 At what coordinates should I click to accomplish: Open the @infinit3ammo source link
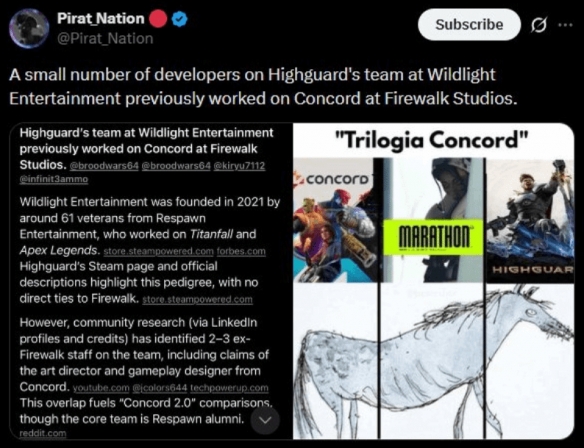54,179
